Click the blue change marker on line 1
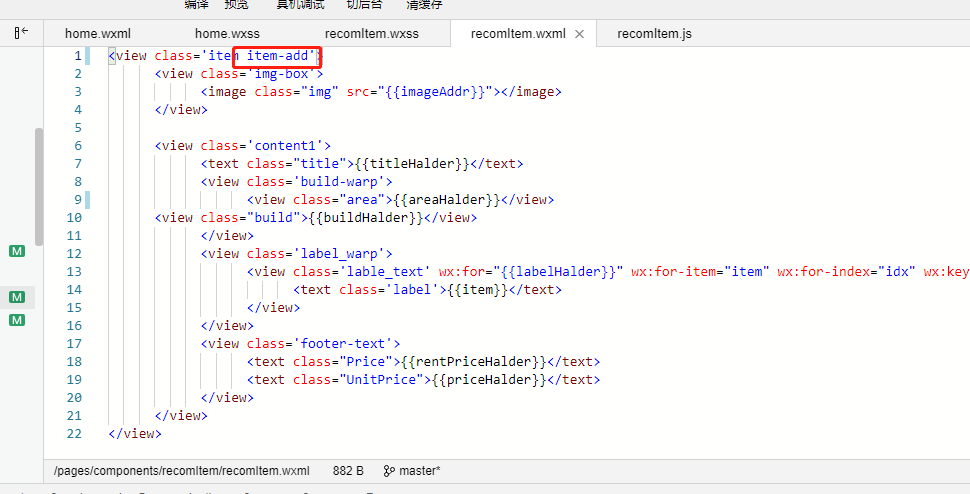Screen dimensions: 970x494 pos(88,56)
